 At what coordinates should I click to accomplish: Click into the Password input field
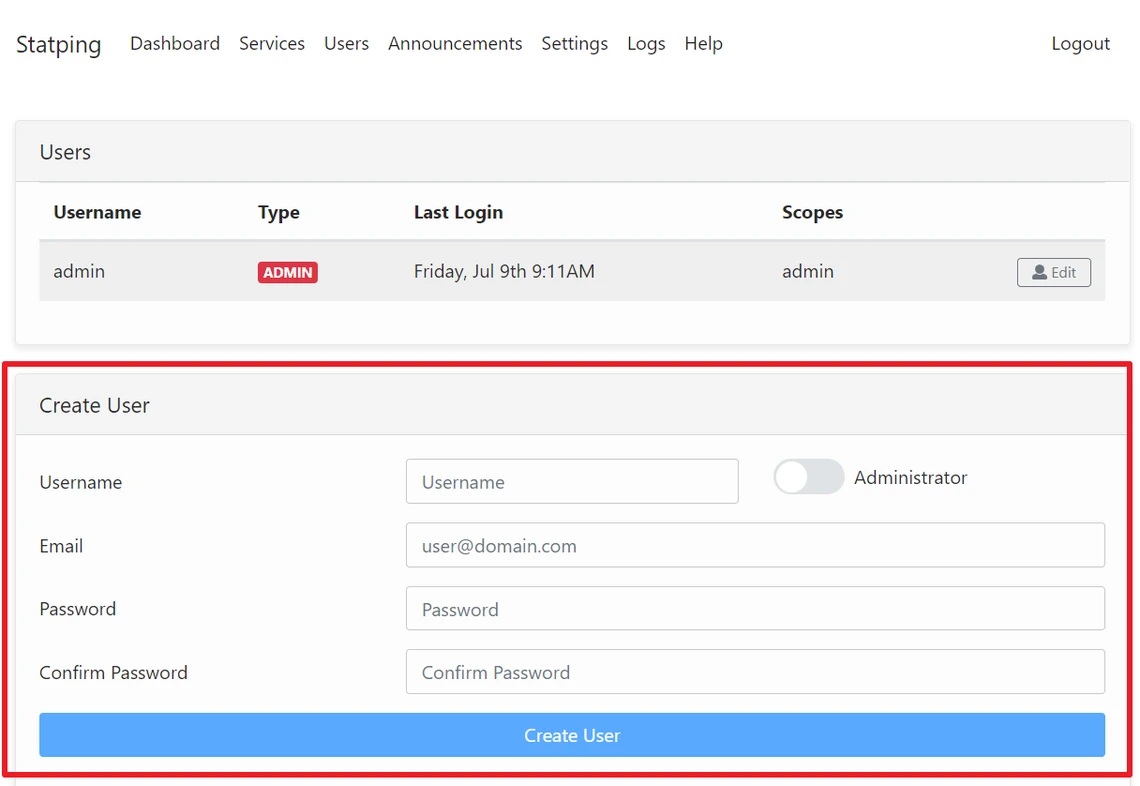click(755, 609)
